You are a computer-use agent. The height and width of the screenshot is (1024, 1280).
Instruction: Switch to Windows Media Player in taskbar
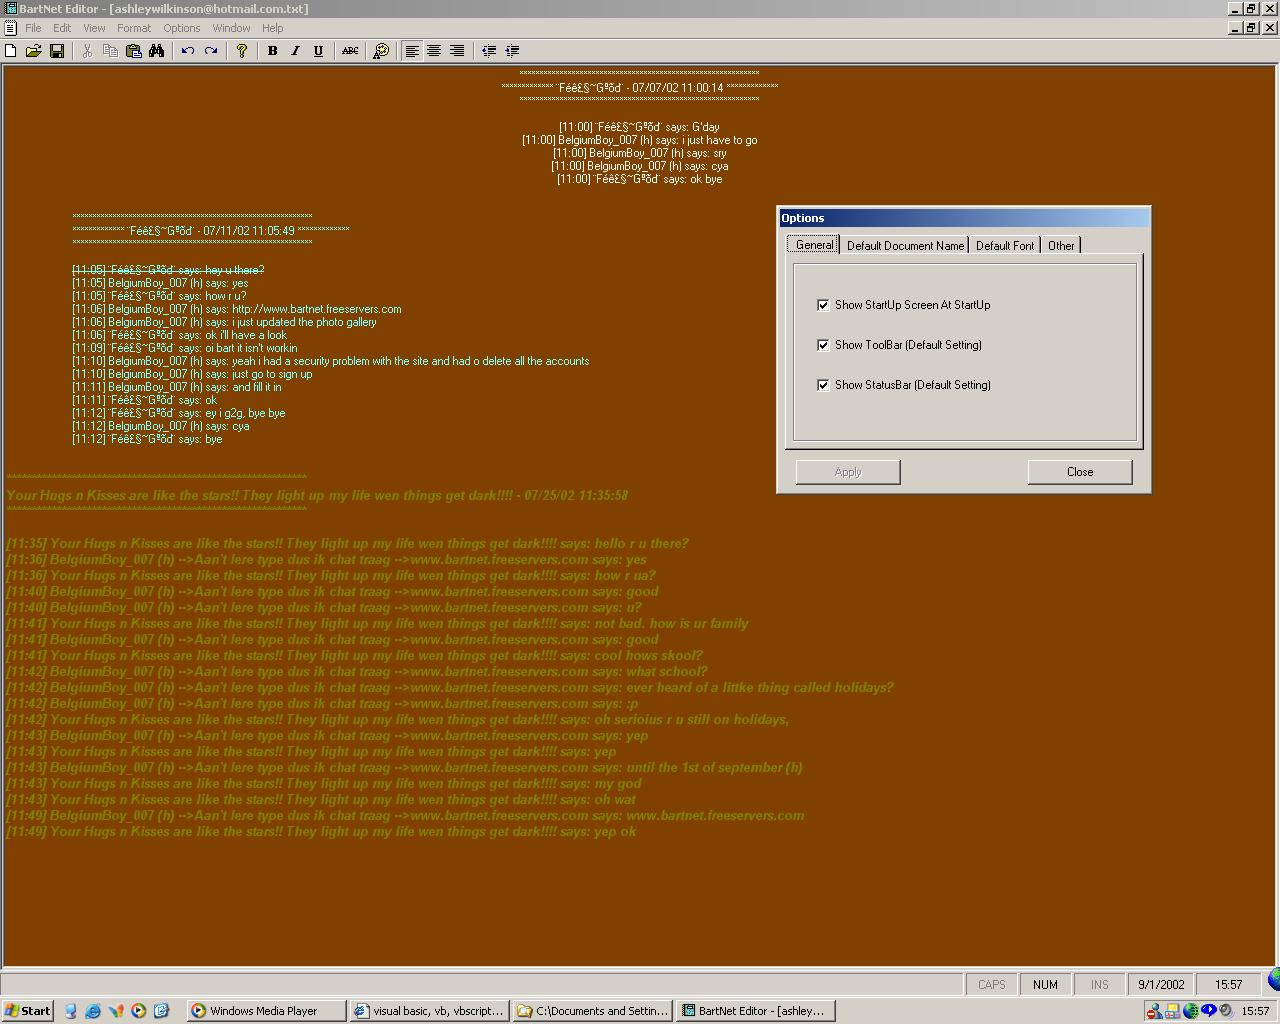tap(265, 1011)
